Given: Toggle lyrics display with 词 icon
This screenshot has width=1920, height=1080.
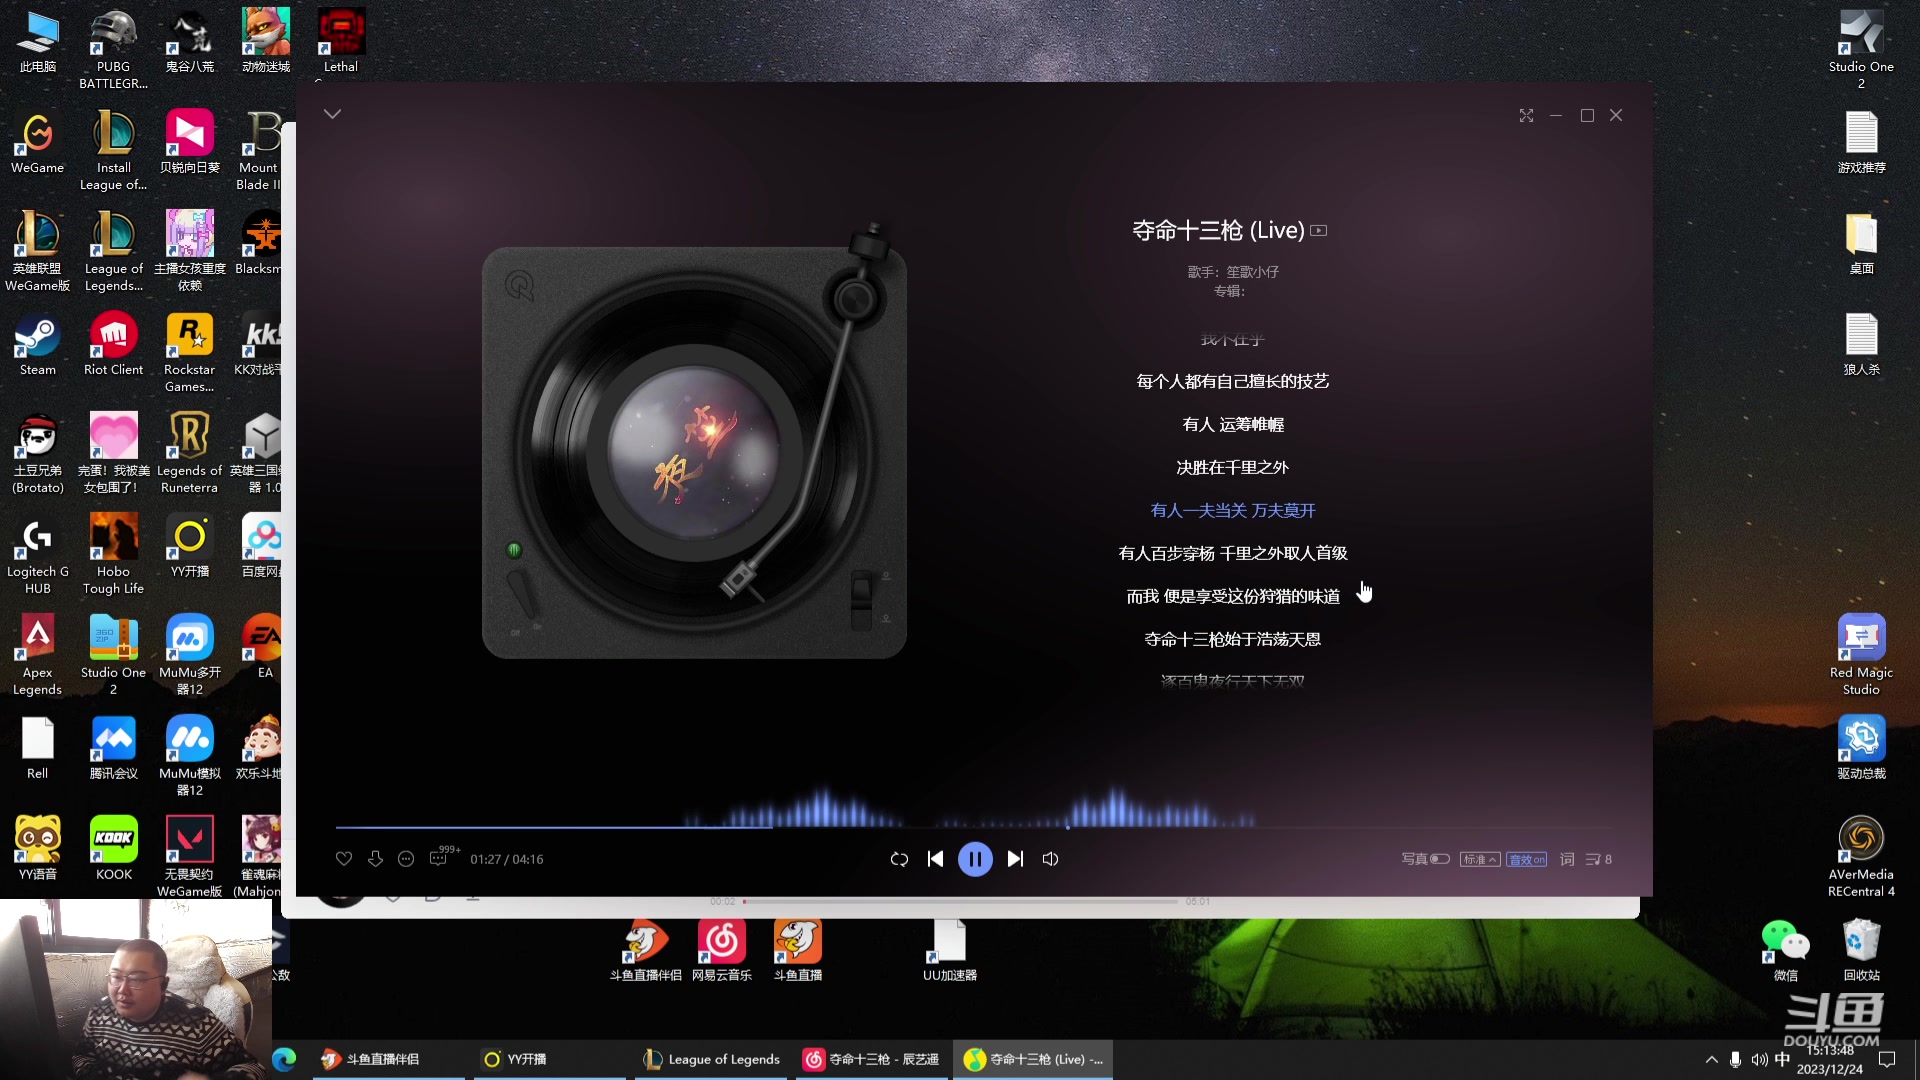Looking at the screenshot, I should coord(1567,859).
